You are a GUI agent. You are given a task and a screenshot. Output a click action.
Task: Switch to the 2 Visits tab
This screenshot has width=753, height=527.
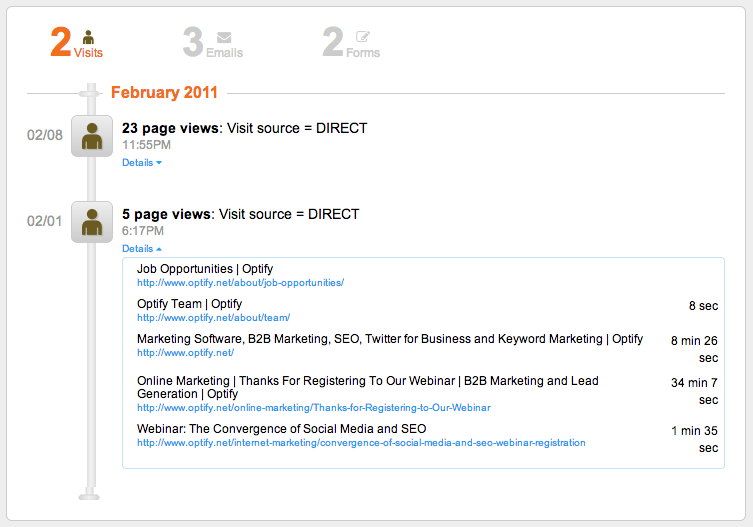click(76, 43)
